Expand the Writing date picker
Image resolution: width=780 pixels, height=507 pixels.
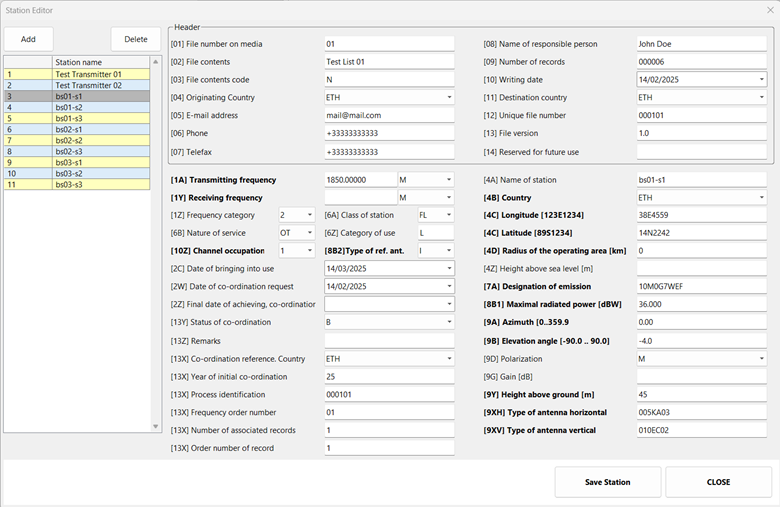tap(761, 80)
